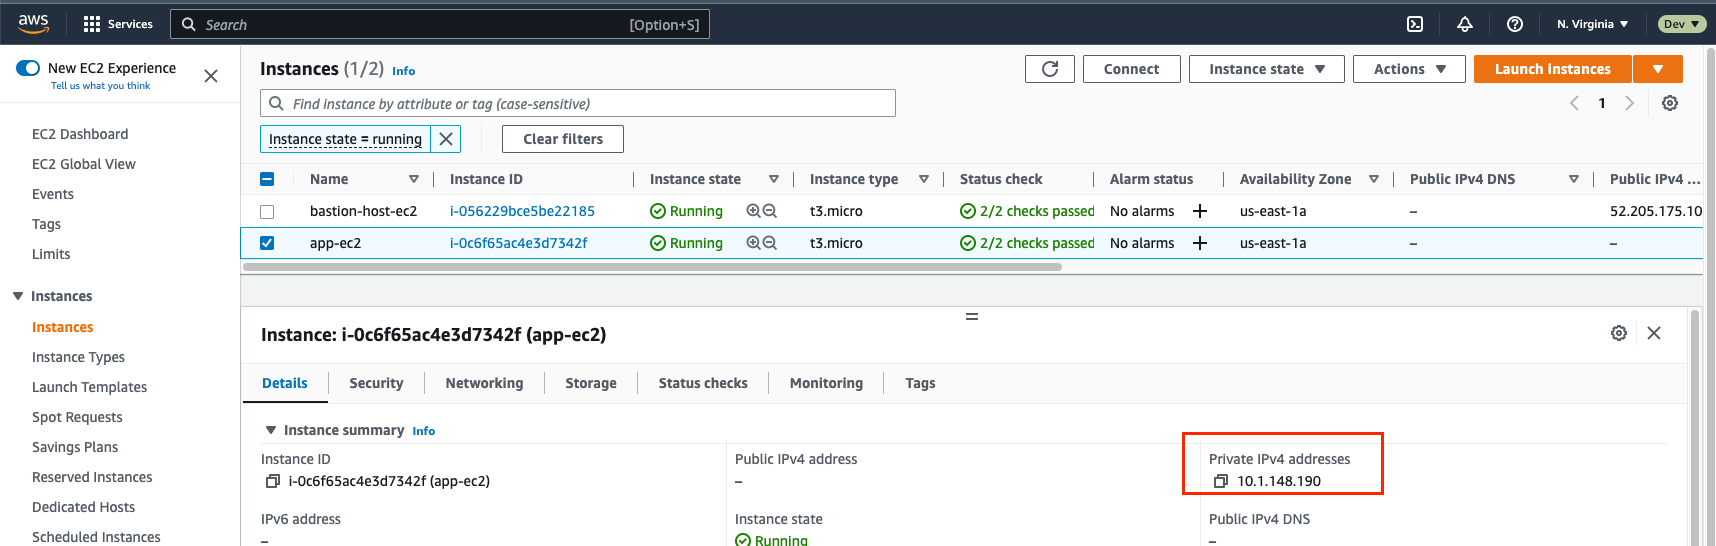Open the N. Virginia region dropdown
The height and width of the screenshot is (546, 1716).
click(x=1592, y=24)
